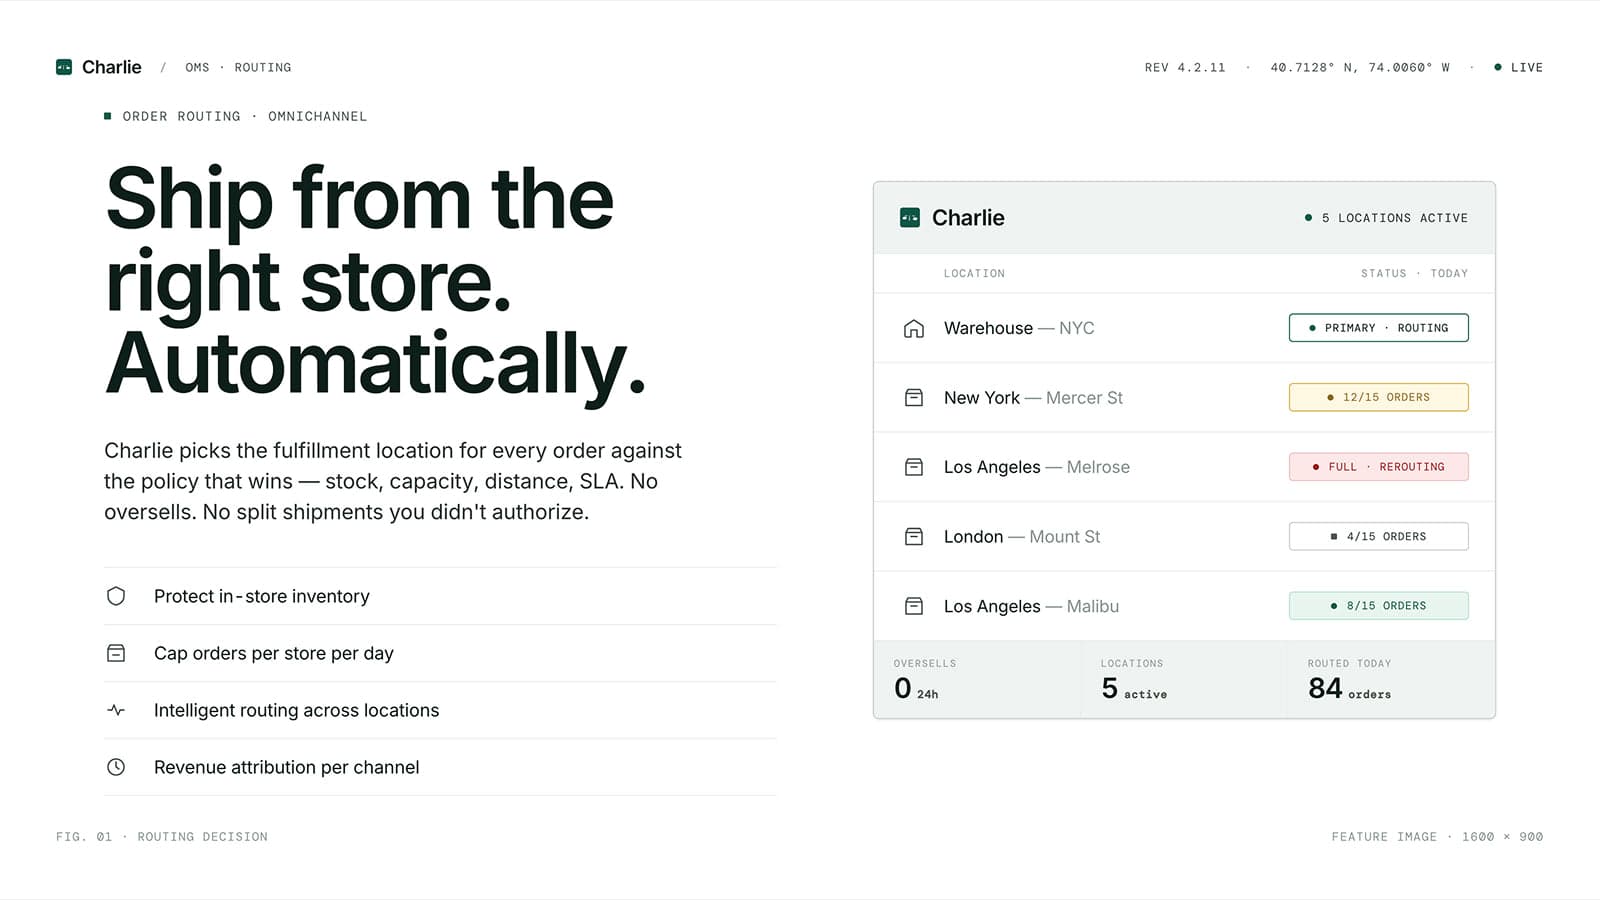1600x900 pixels.
Task: Click the store icon beside London Mount St
Action: click(x=914, y=537)
